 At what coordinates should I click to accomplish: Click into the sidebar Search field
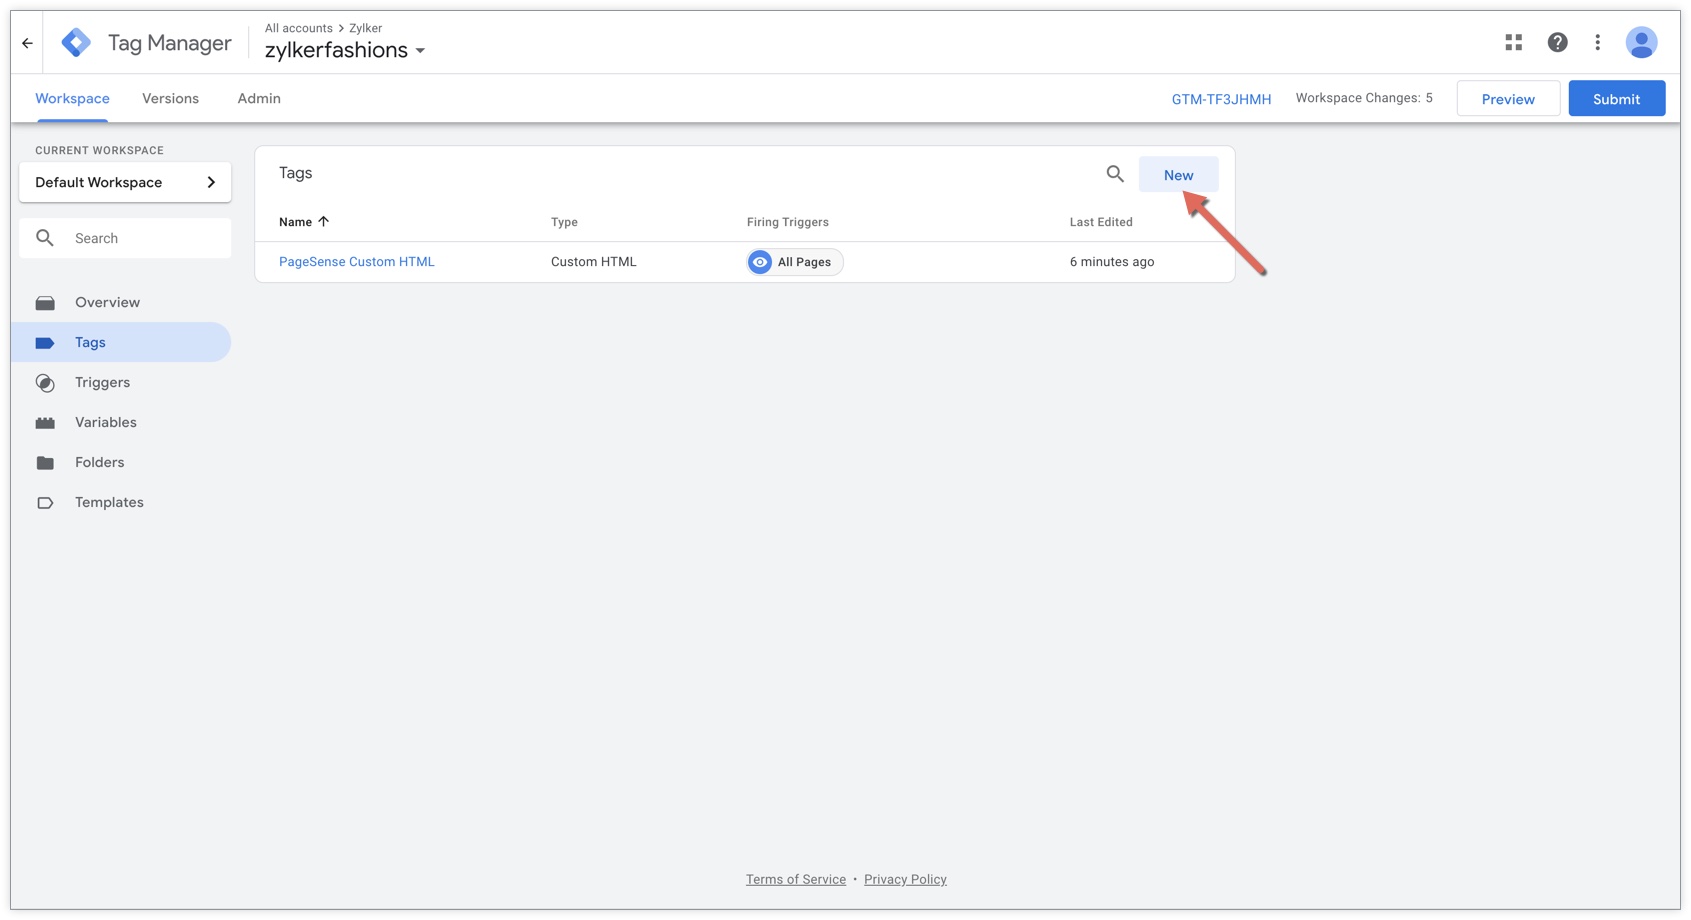click(140, 238)
